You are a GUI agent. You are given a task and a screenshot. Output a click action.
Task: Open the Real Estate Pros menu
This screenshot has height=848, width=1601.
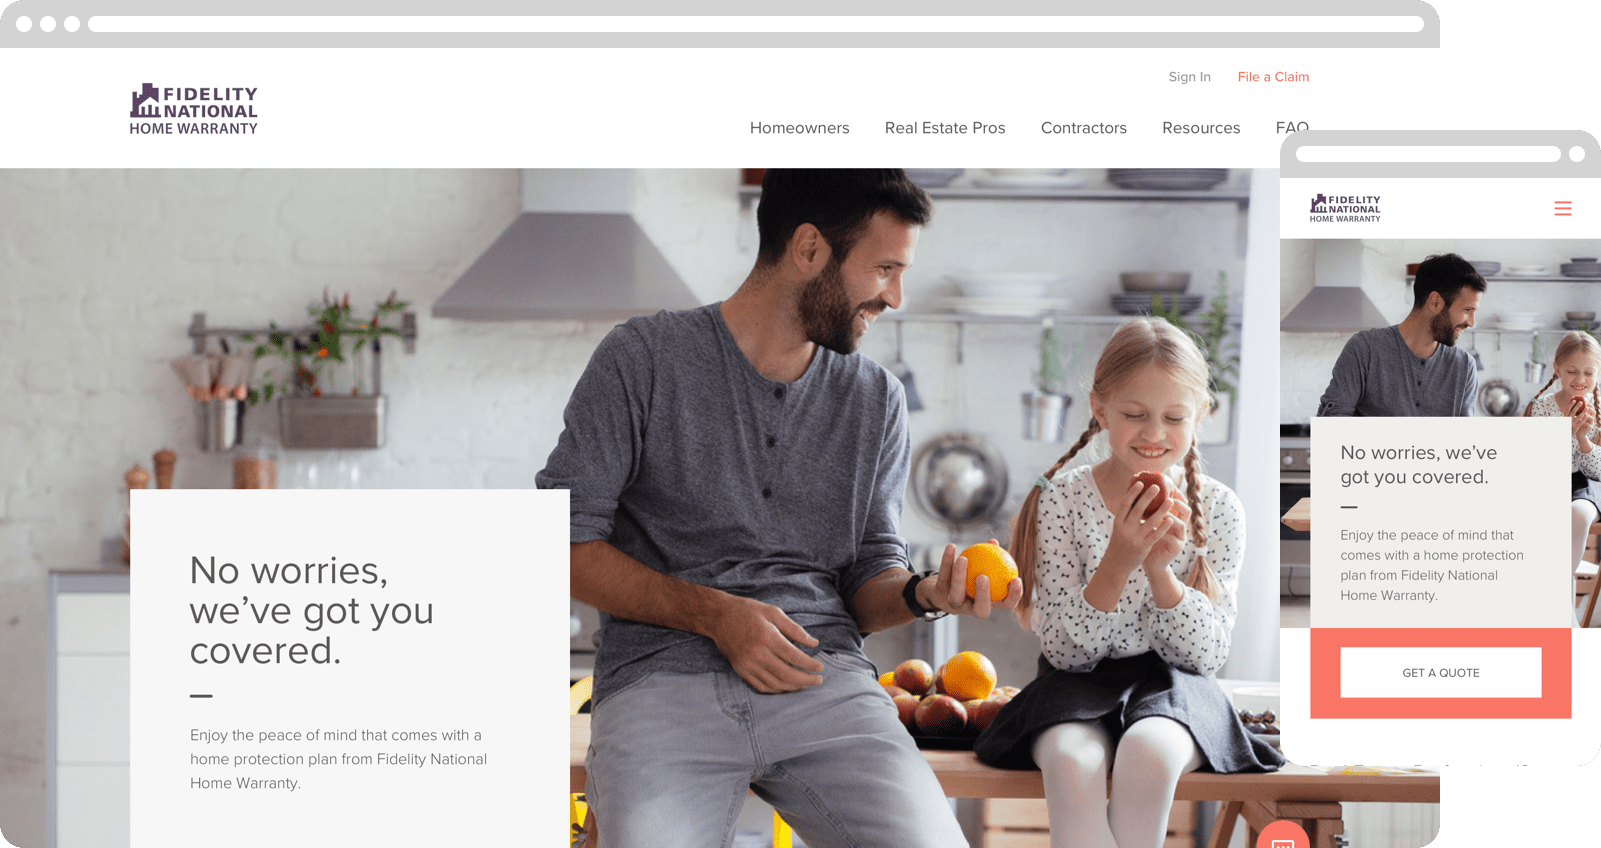click(945, 128)
